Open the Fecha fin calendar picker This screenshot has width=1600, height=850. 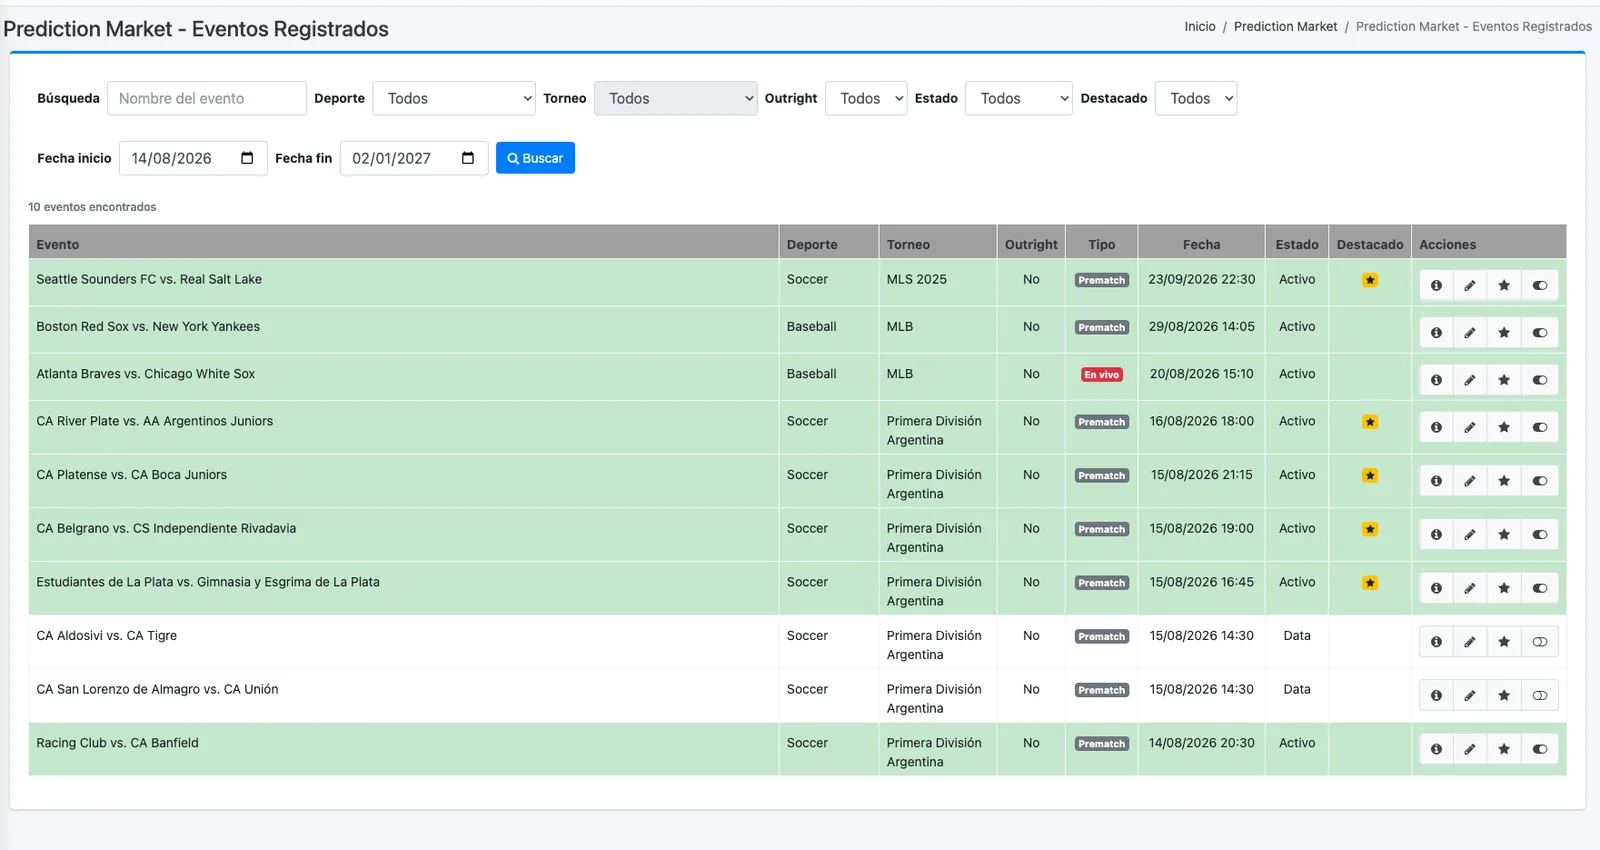[x=468, y=158]
